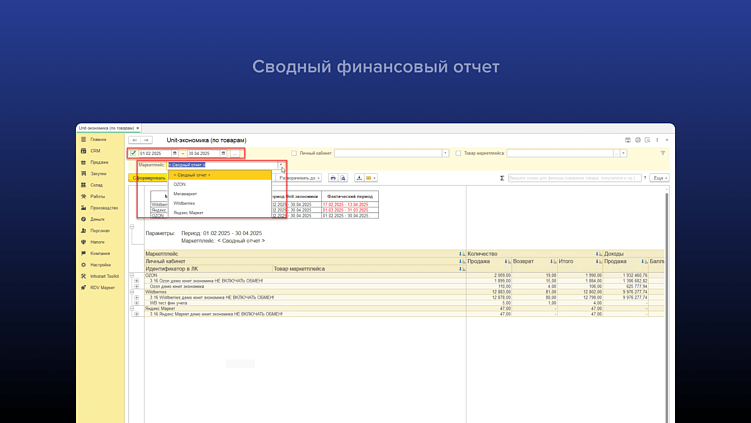Go forward with the right arrow button
Image resolution: width=751 pixels, height=423 pixels.
146,140
